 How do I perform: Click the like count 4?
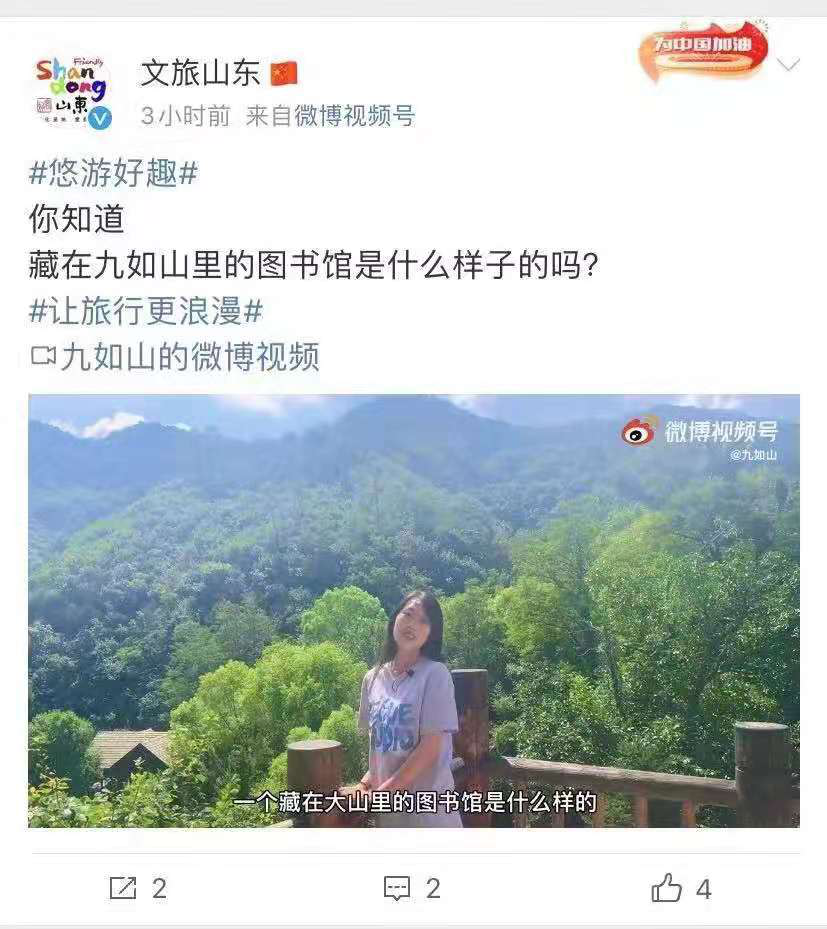tap(703, 889)
